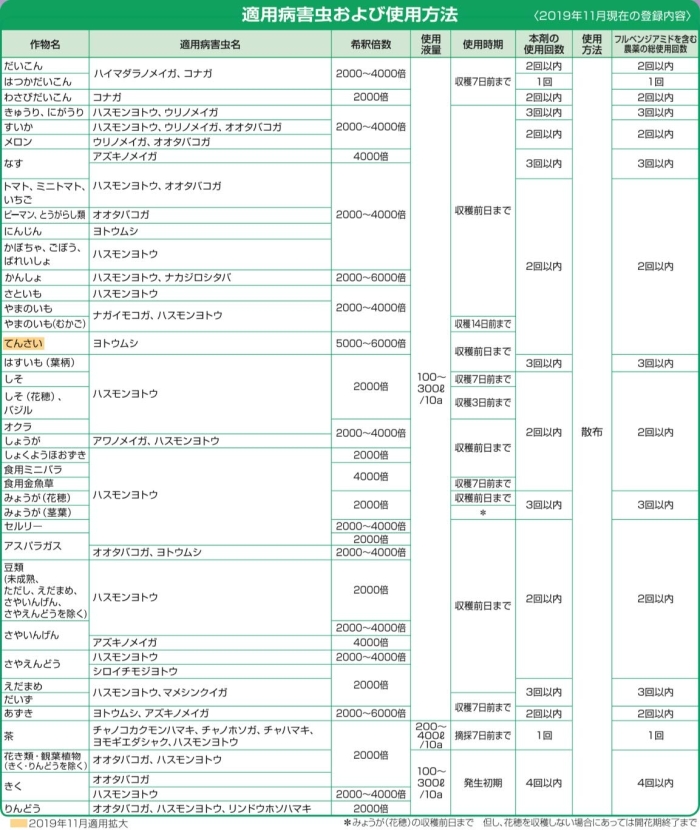Click the timing cell 摘採7日前まで

click(482, 735)
